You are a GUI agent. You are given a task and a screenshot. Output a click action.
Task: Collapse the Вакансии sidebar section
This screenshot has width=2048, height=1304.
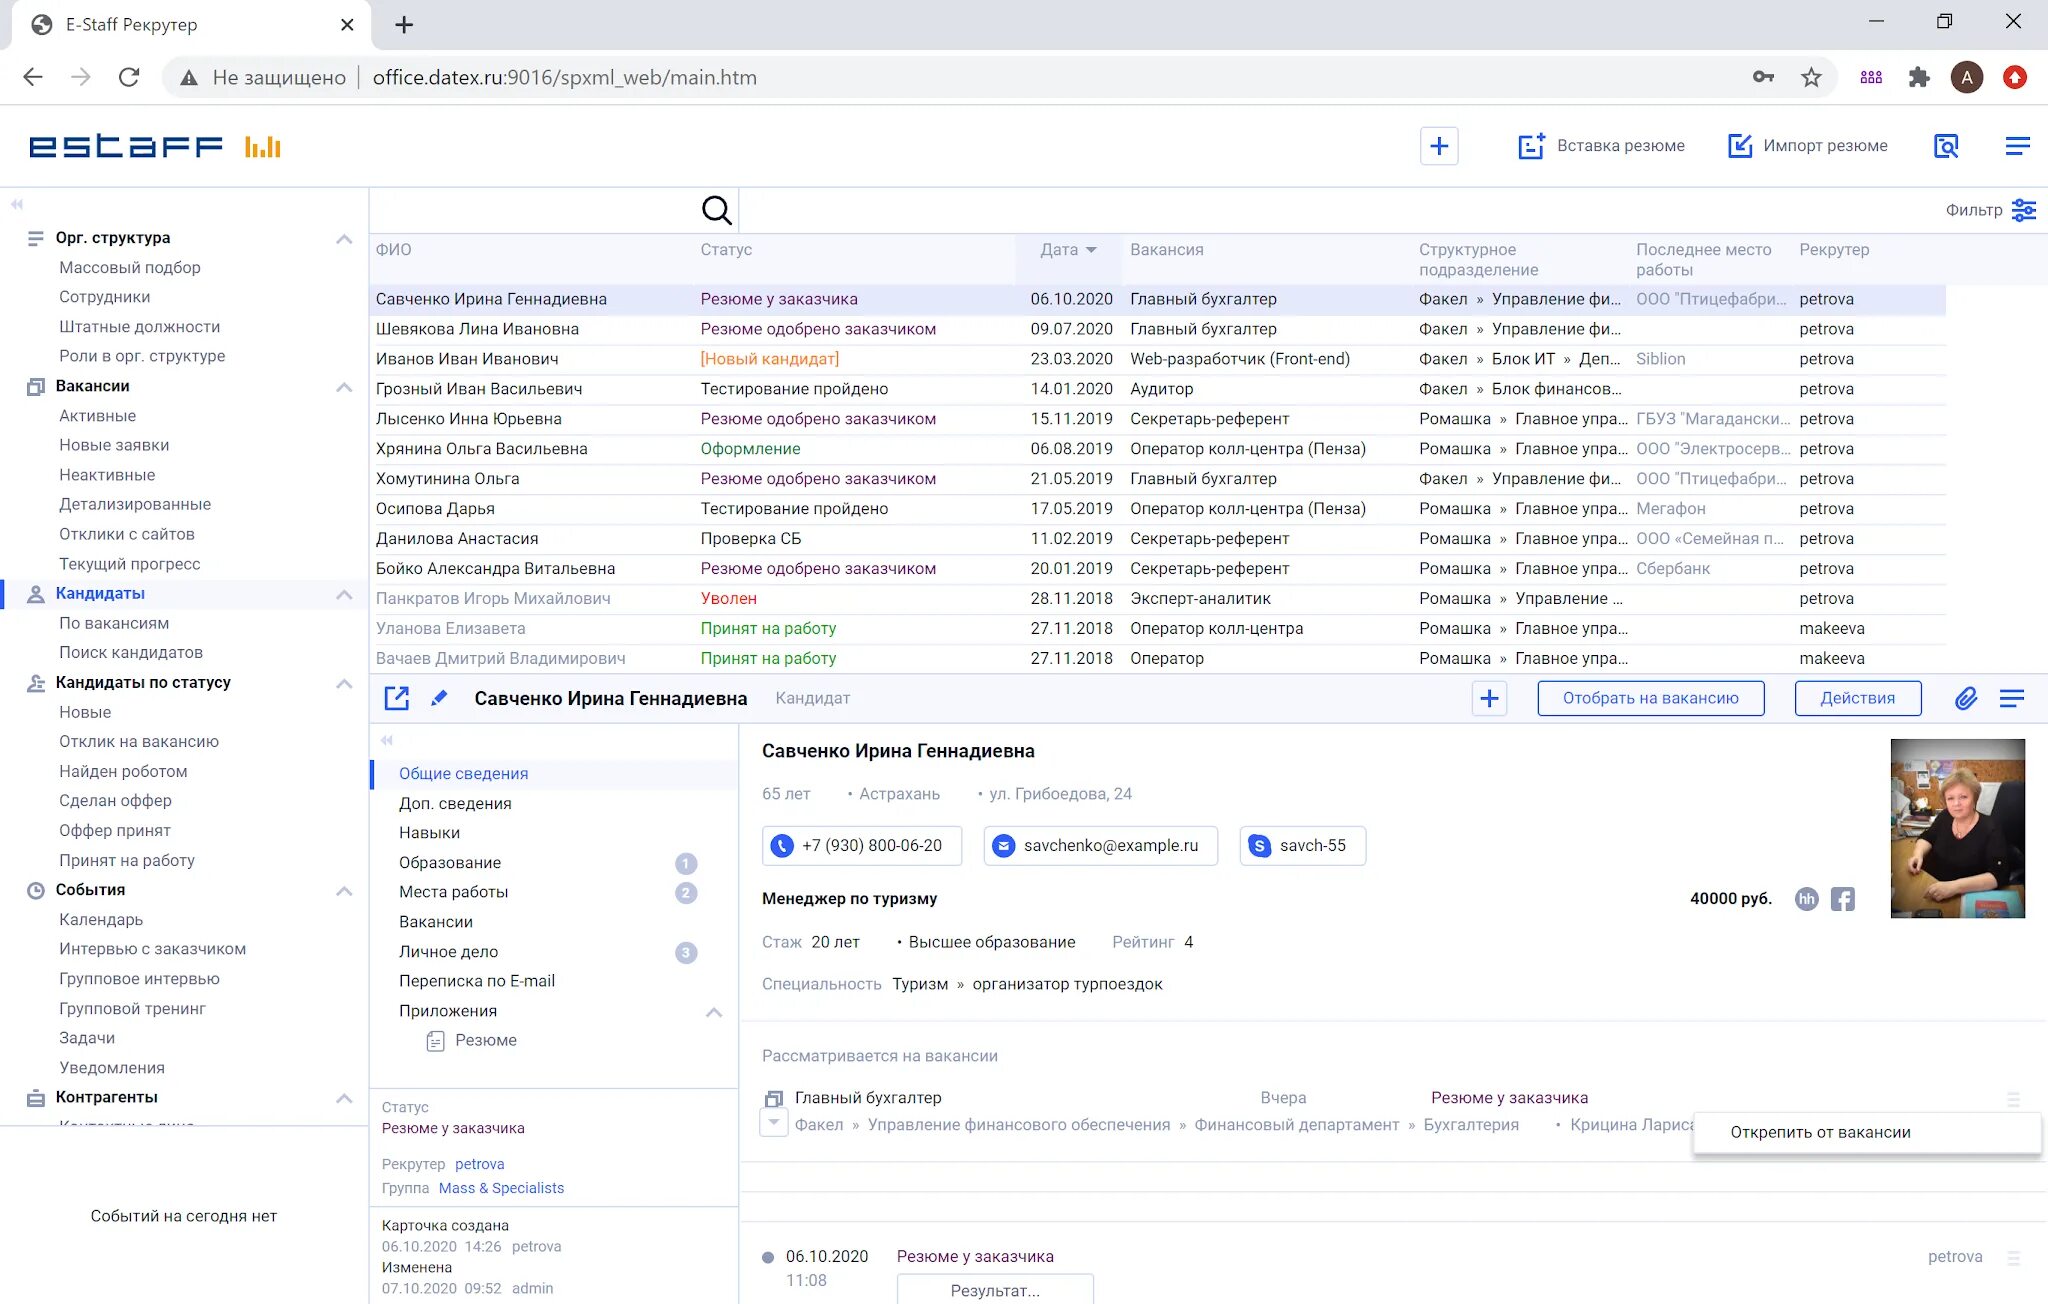click(344, 386)
